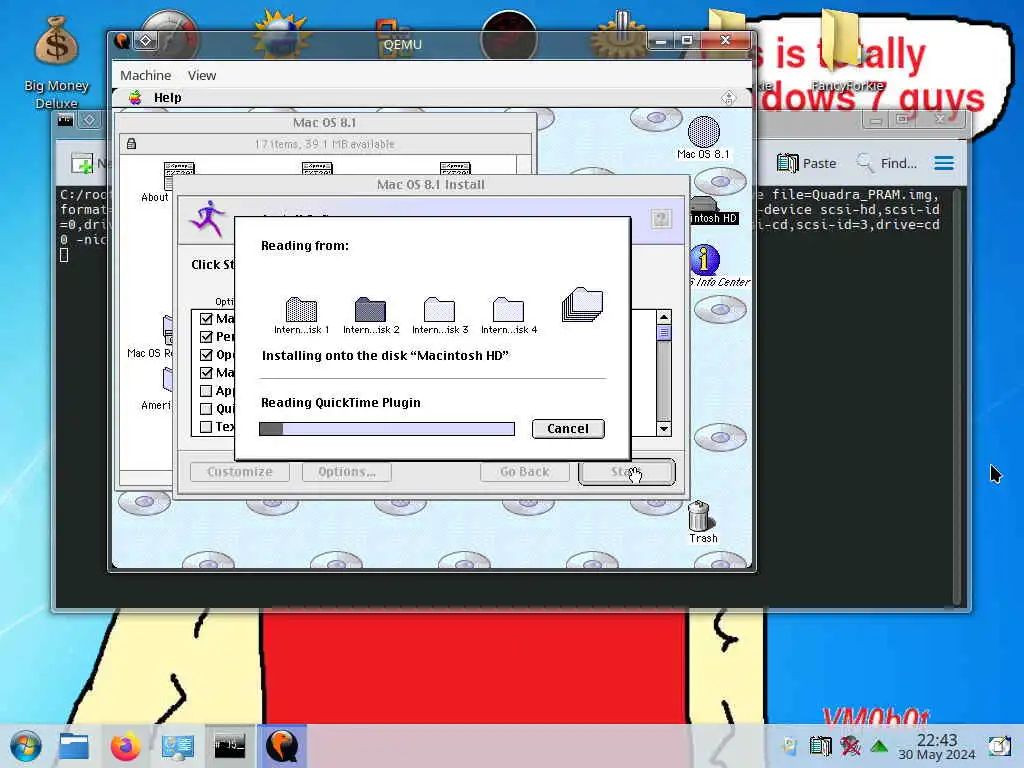Screen dimensions: 1024x768
Task: Click the terminal window title bar icon
Action: coord(65,120)
